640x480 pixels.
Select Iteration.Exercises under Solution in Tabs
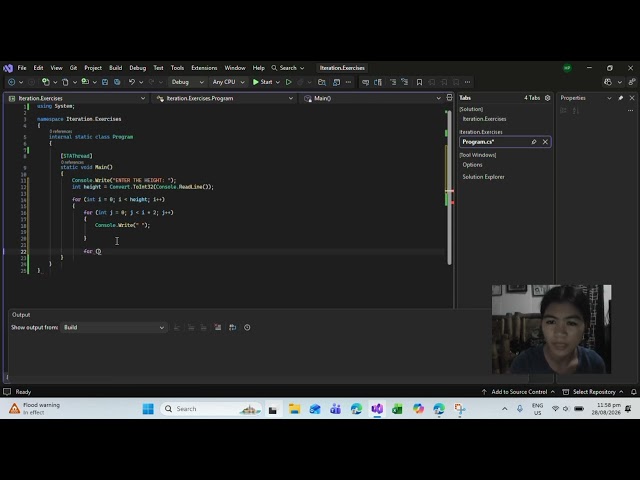coord(484,119)
